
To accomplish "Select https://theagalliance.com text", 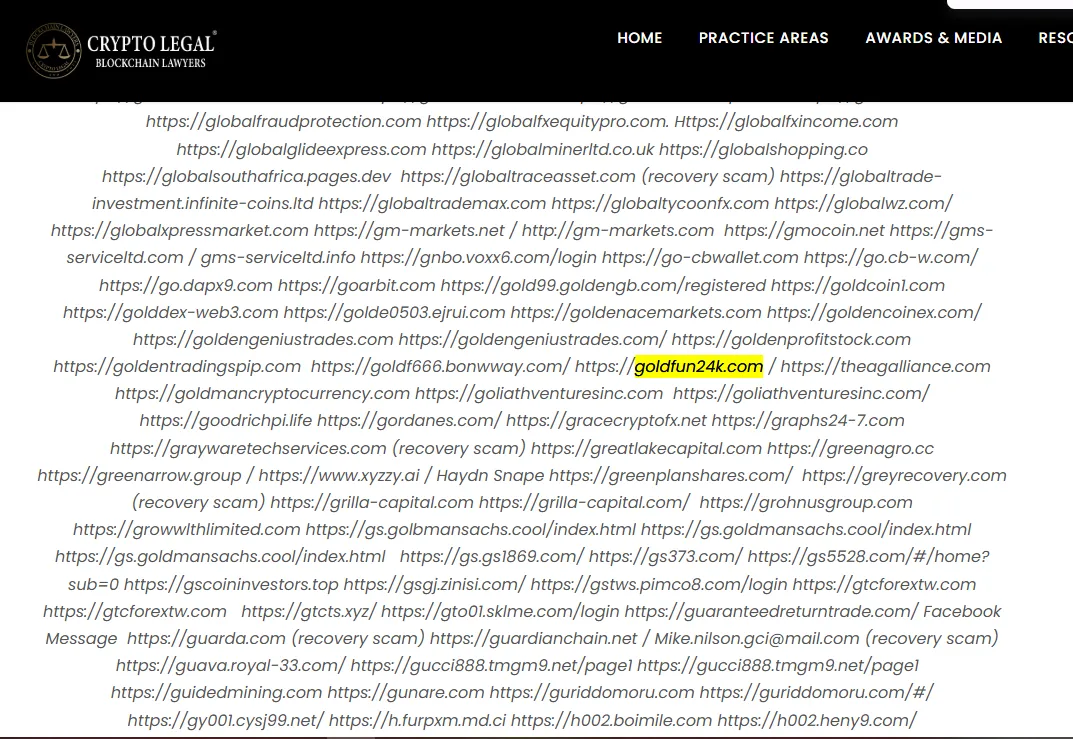I will (885, 366).
